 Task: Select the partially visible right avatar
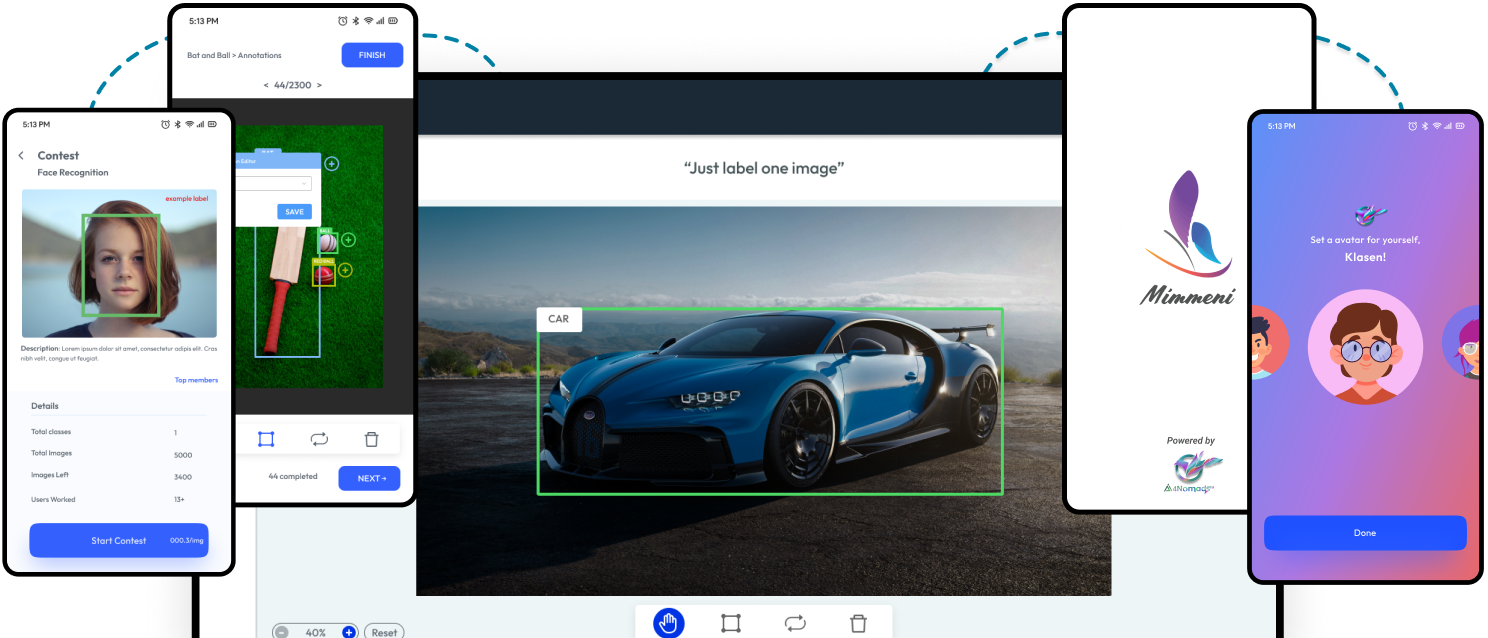click(1462, 343)
